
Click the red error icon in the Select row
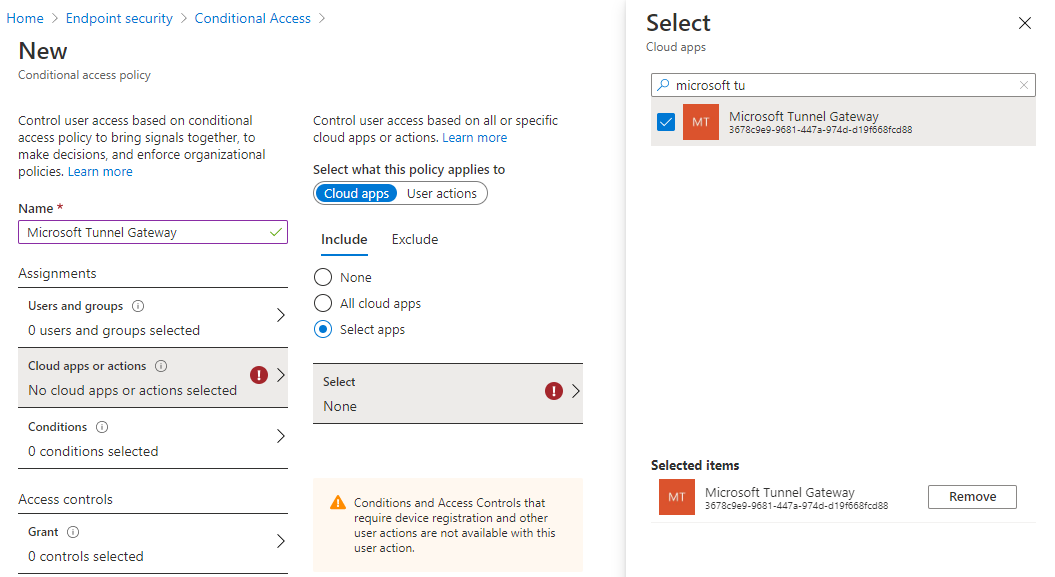pyautogui.click(x=554, y=391)
